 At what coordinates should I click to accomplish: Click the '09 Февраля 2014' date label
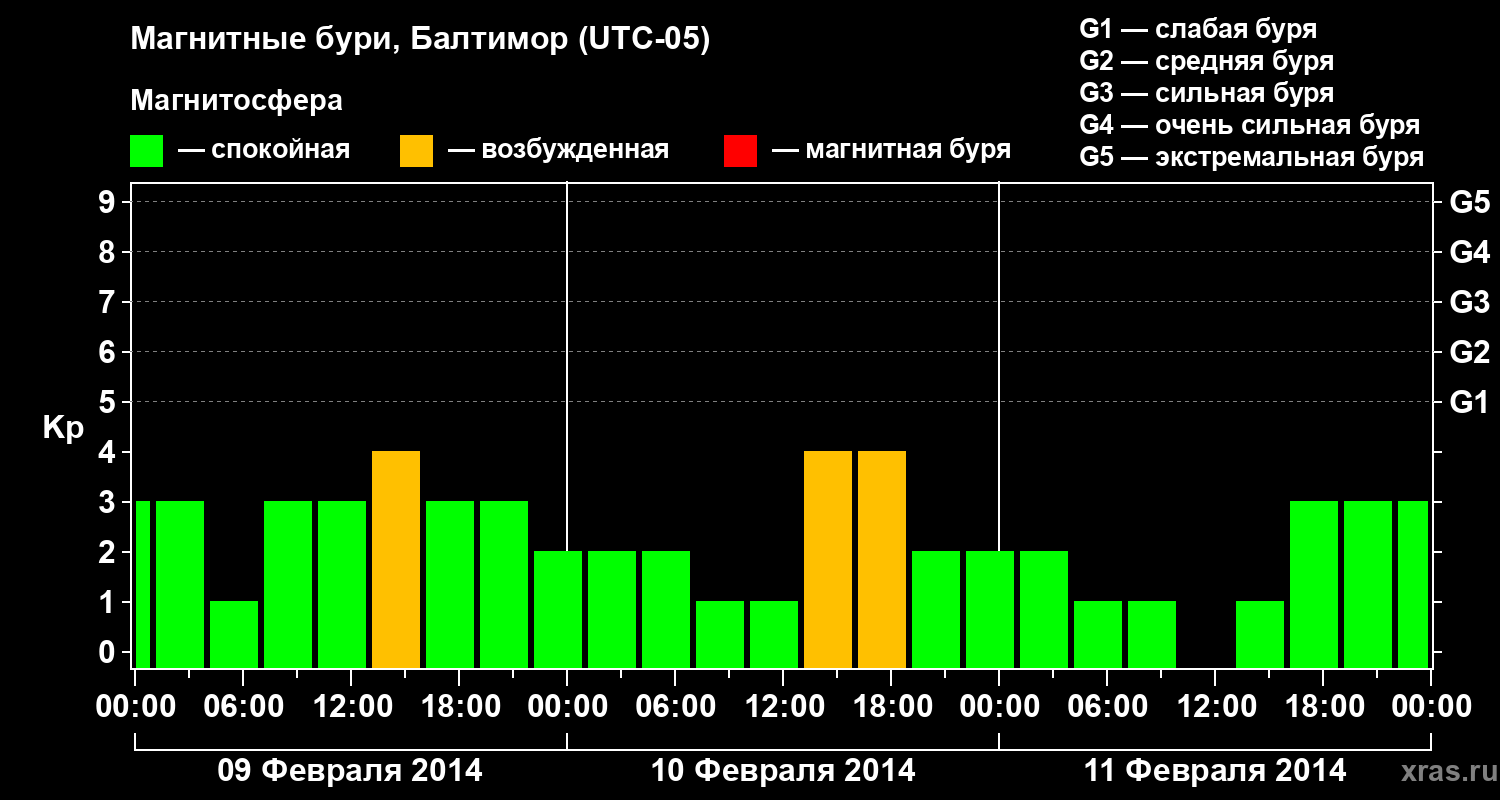pyautogui.click(x=350, y=771)
